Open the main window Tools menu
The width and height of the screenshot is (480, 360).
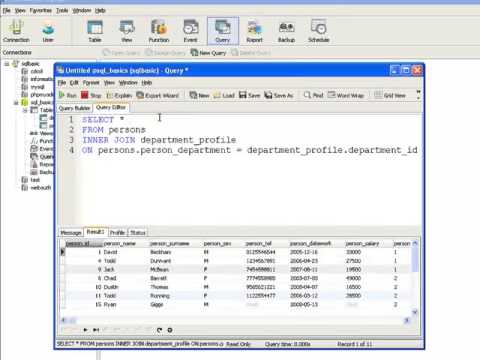click(62, 11)
